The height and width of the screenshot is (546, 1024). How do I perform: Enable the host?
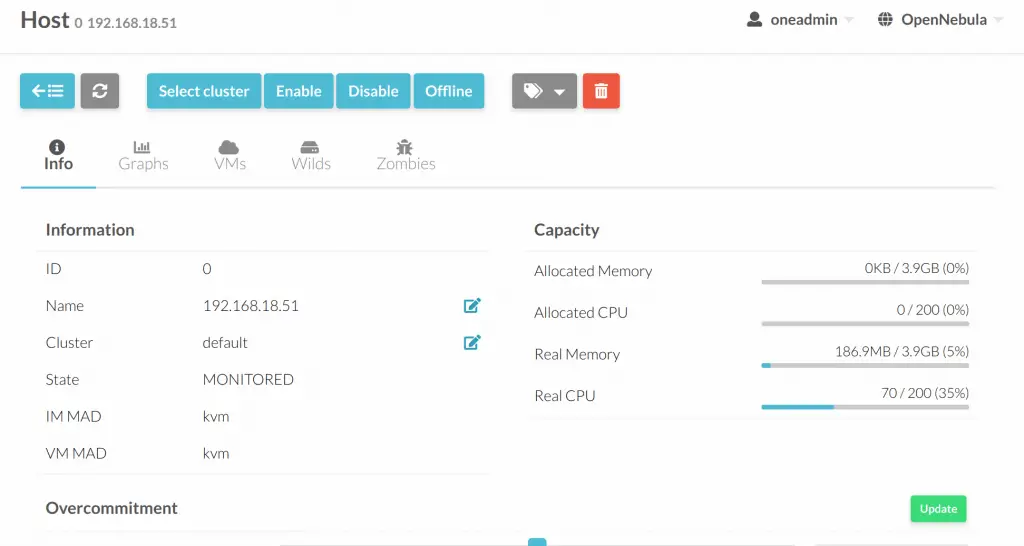(298, 91)
